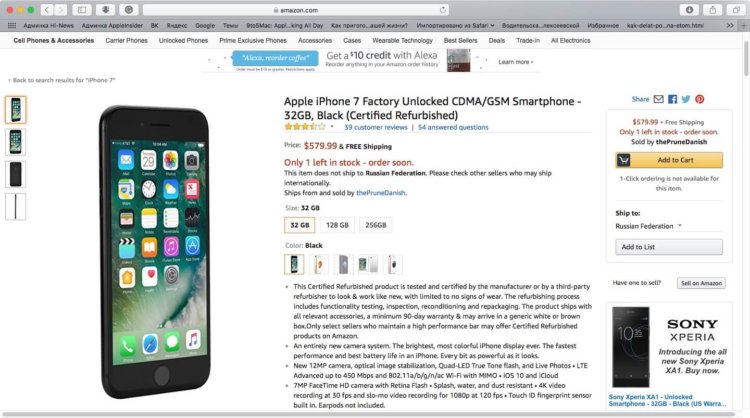Open 39 customer reviews link
Image resolution: width=750 pixels, height=418 pixels.
375,127
